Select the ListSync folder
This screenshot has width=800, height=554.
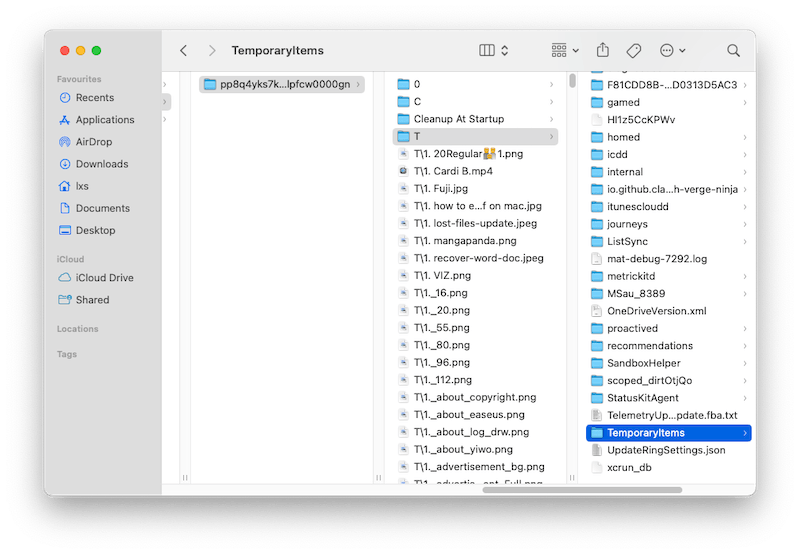point(669,241)
